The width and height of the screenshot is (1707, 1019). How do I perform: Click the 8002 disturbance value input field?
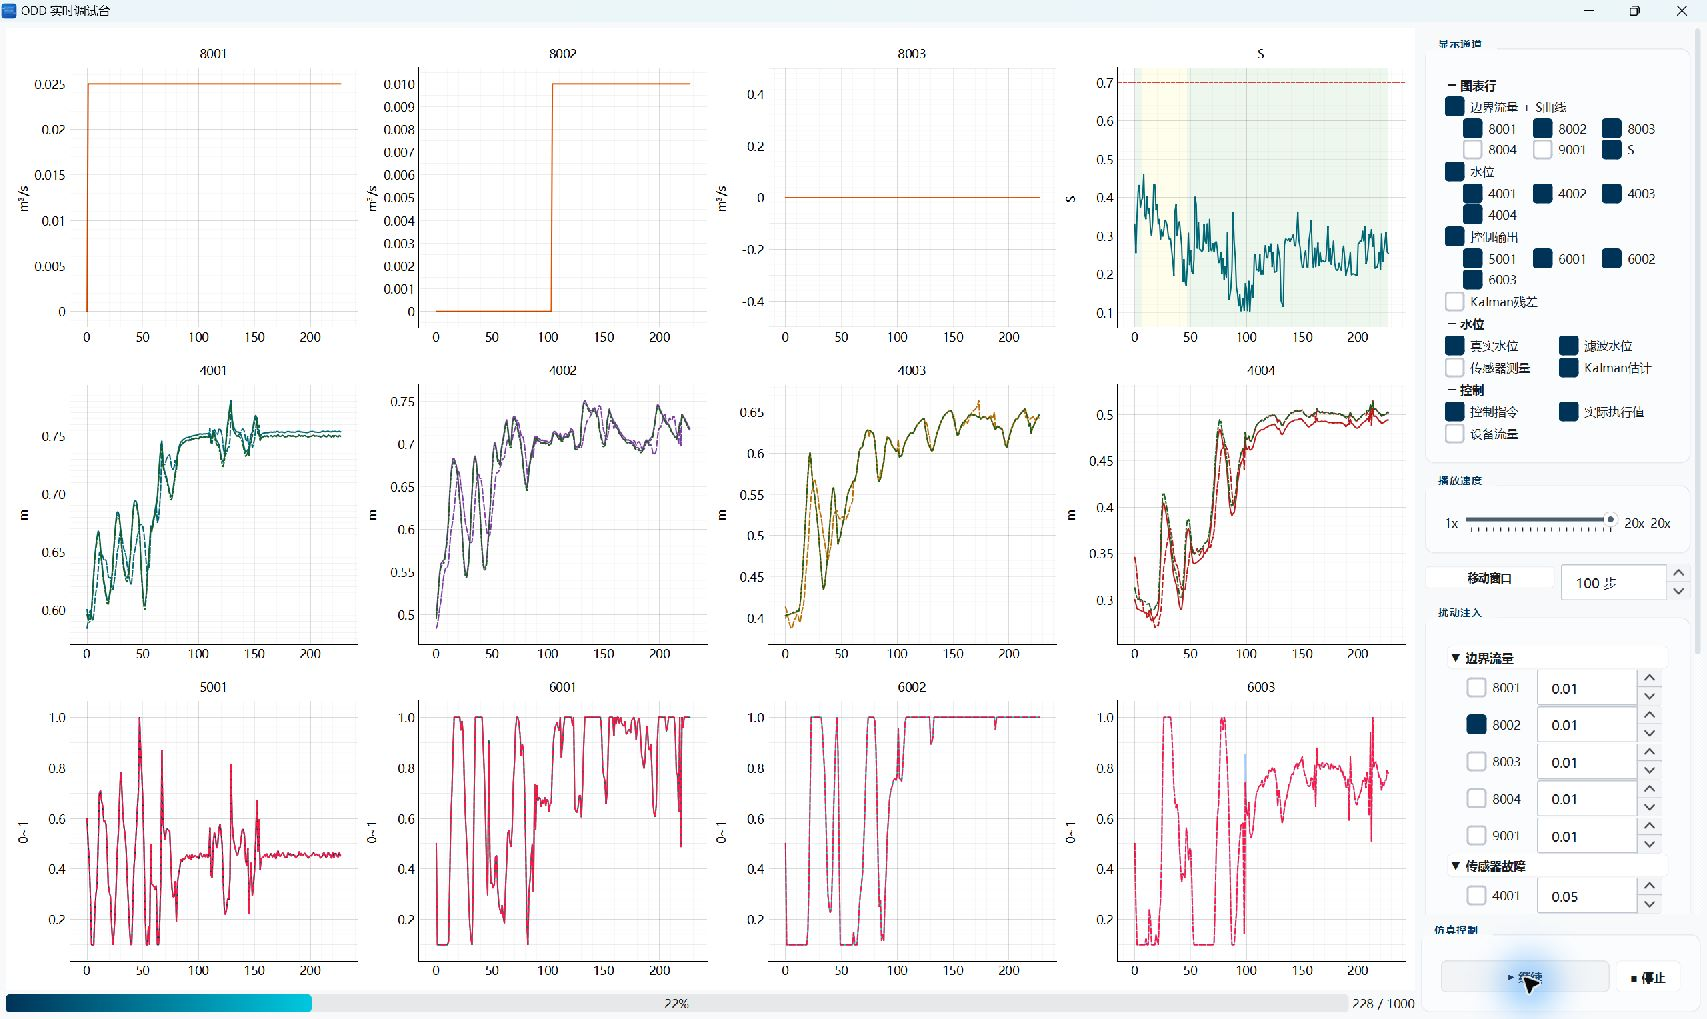click(x=1587, y=724)
